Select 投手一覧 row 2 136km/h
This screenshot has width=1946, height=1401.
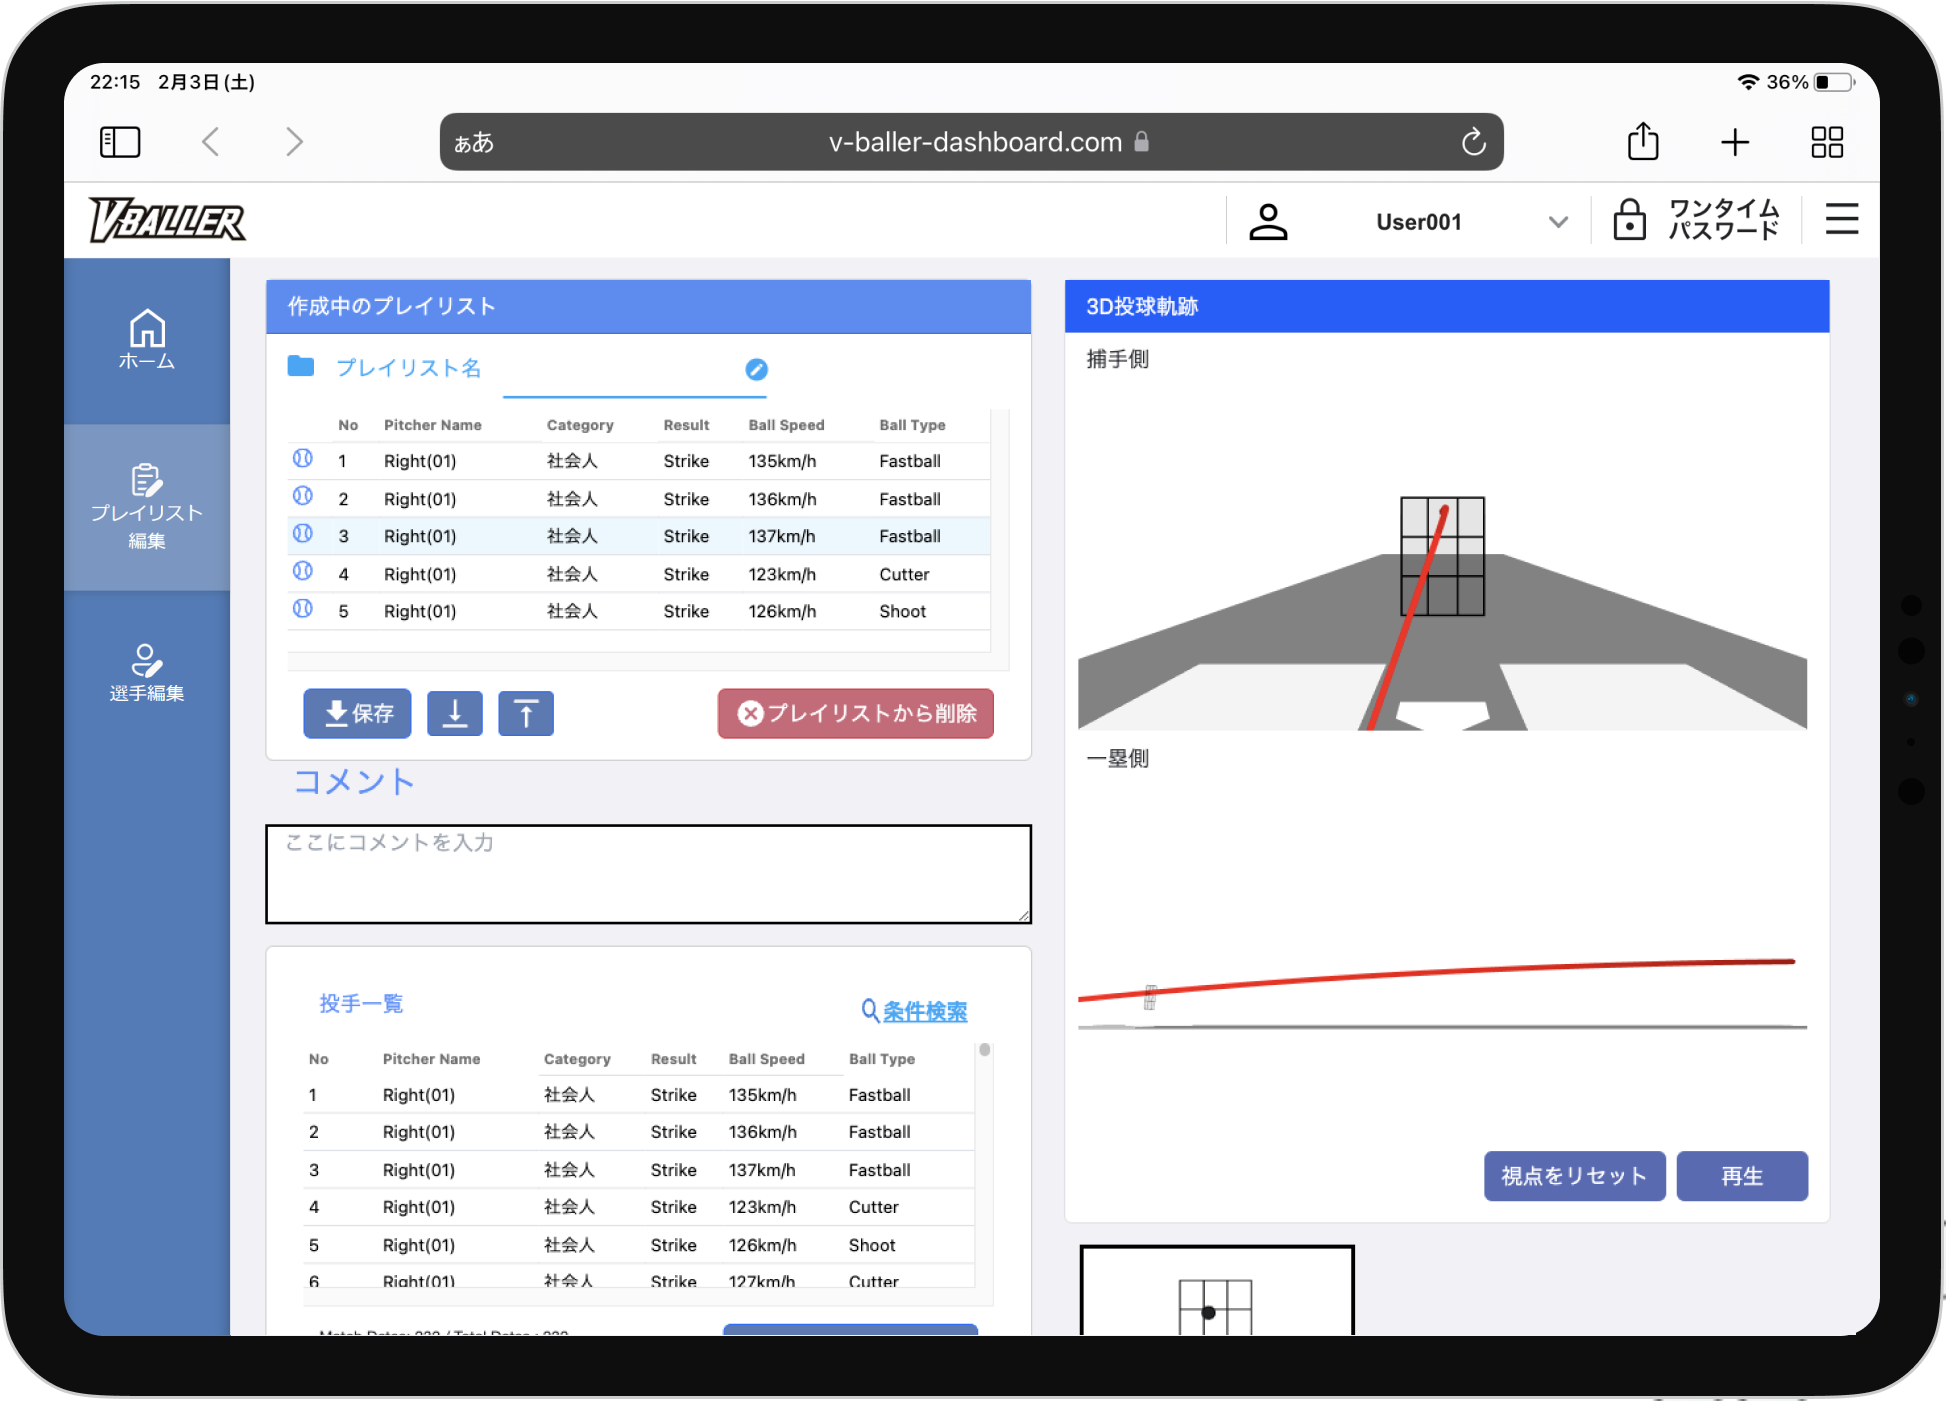tap(638, 1132)
